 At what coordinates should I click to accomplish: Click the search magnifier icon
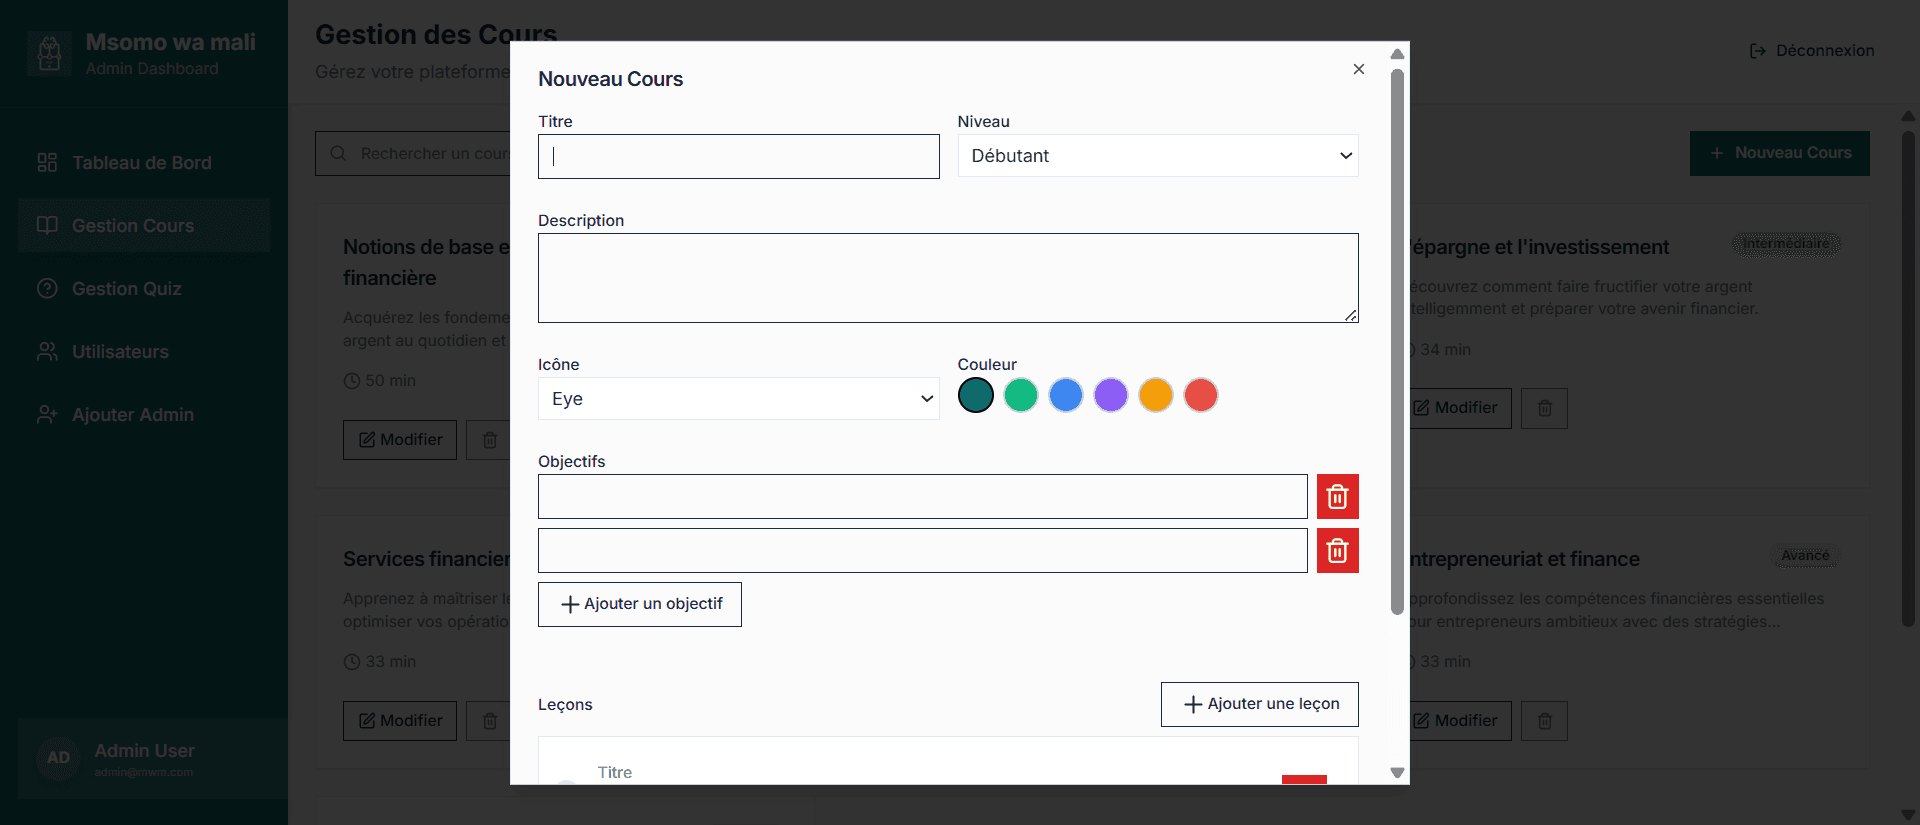(x=338, y=154)
